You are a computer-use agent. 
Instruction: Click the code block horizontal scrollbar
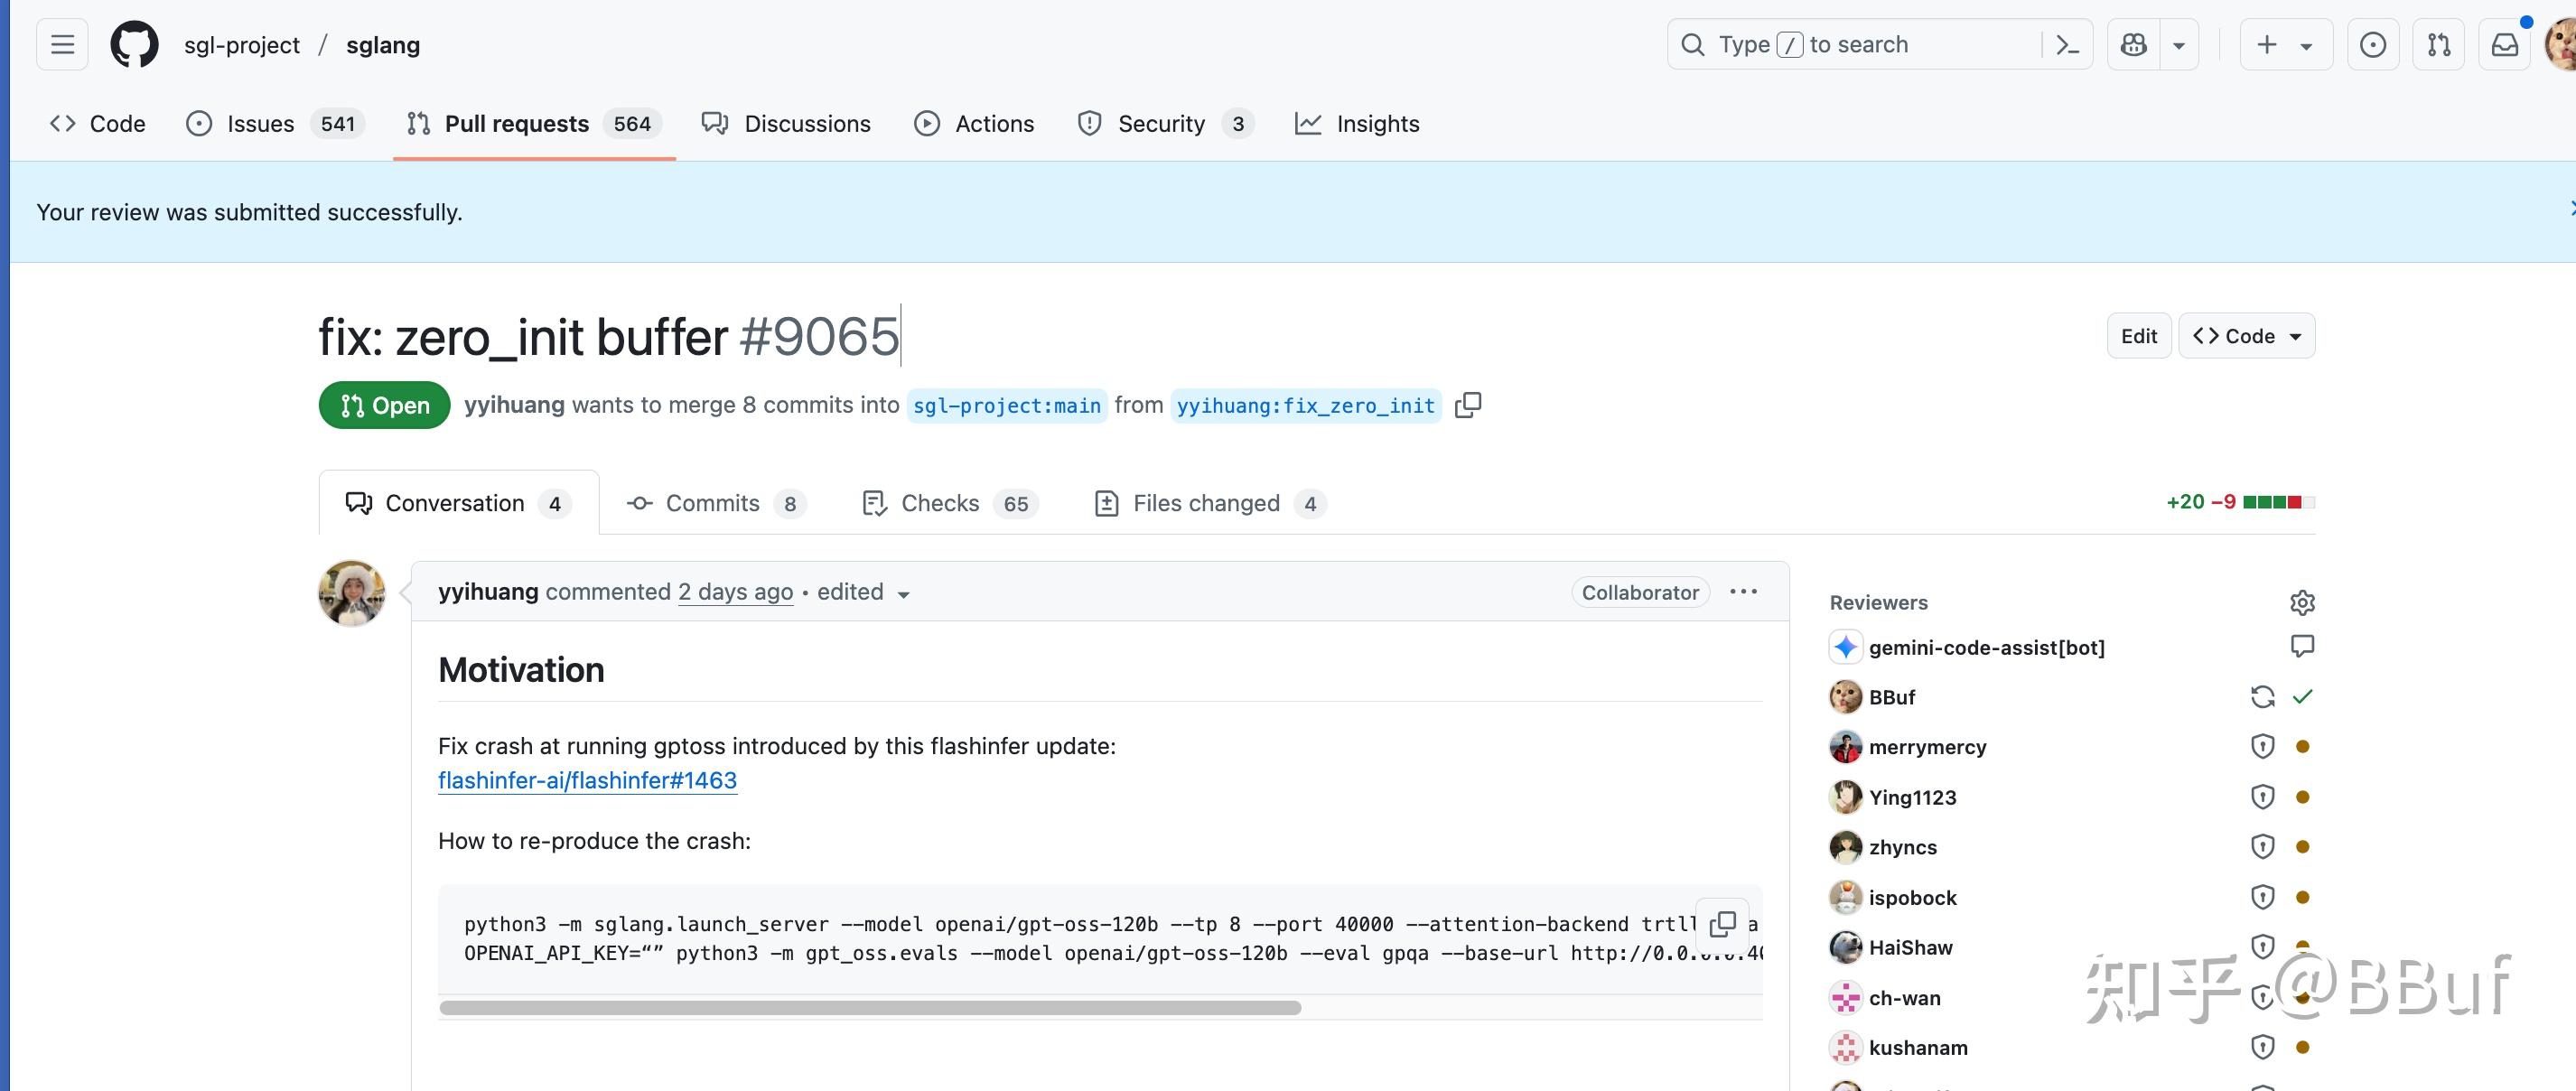click(x=870, y=1007)
